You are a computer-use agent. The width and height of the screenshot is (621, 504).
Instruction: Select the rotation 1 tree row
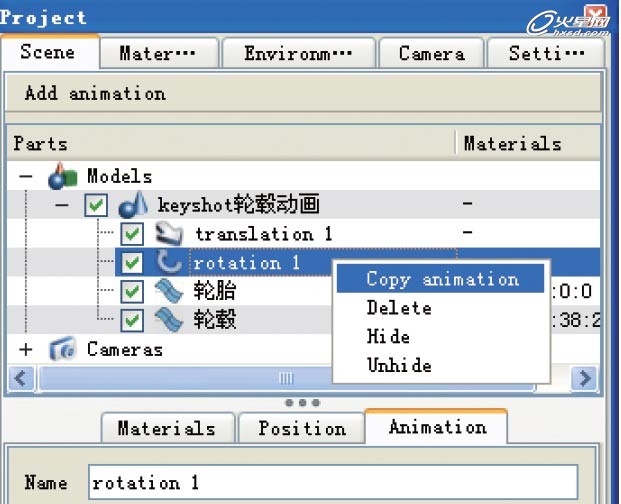point(246,262)
